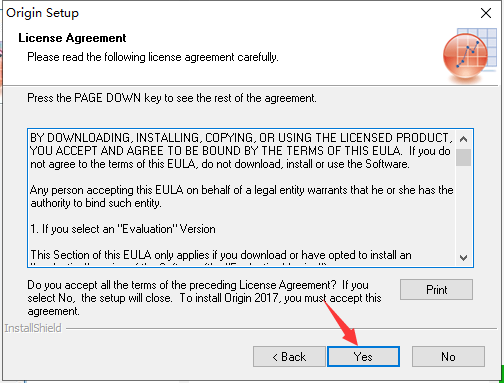
Task: Click the "Any person accepting this EULA" paragraph
Action: [242, 196]
